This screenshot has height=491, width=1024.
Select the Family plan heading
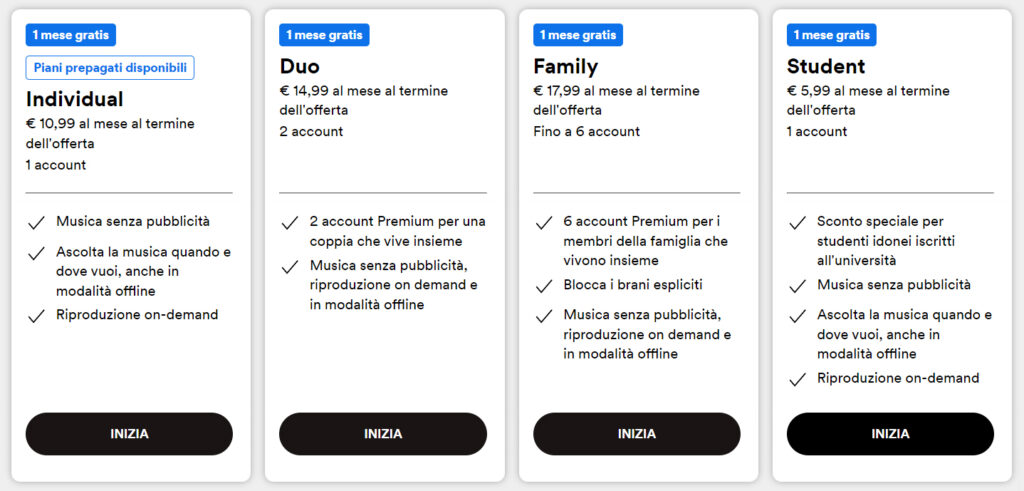coord(566,67)
